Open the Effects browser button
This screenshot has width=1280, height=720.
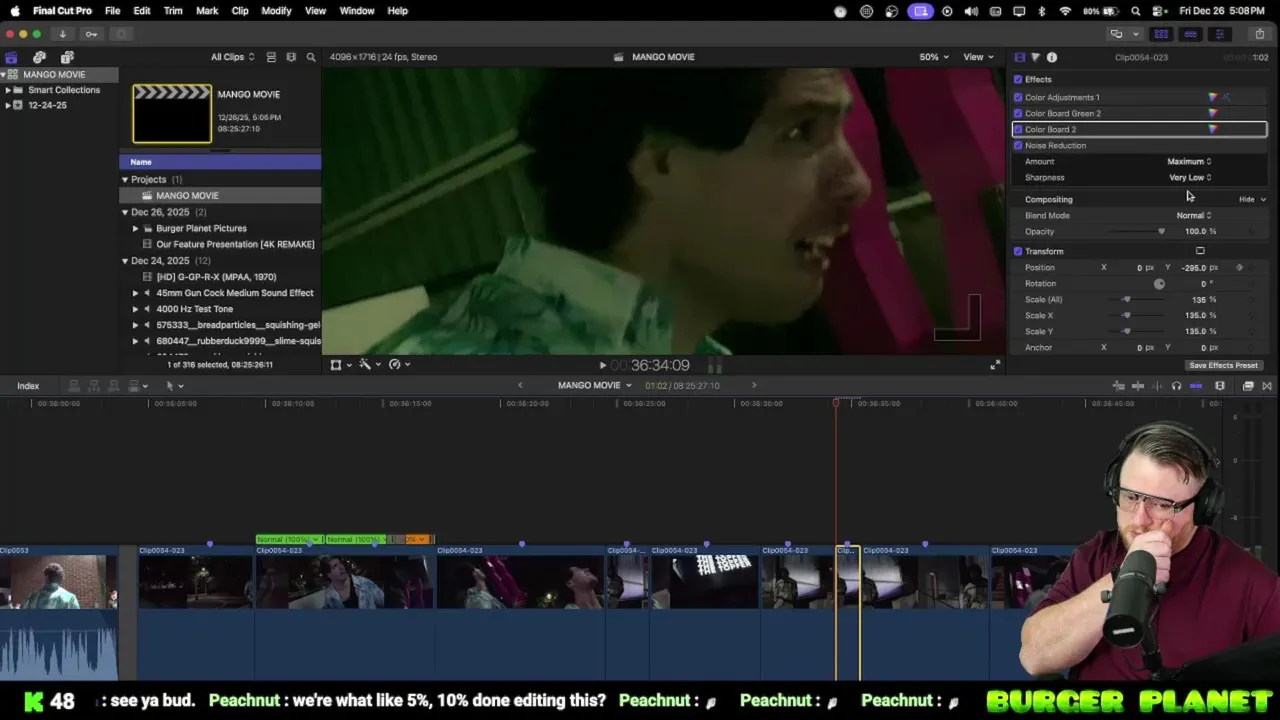pos(1248,386)
